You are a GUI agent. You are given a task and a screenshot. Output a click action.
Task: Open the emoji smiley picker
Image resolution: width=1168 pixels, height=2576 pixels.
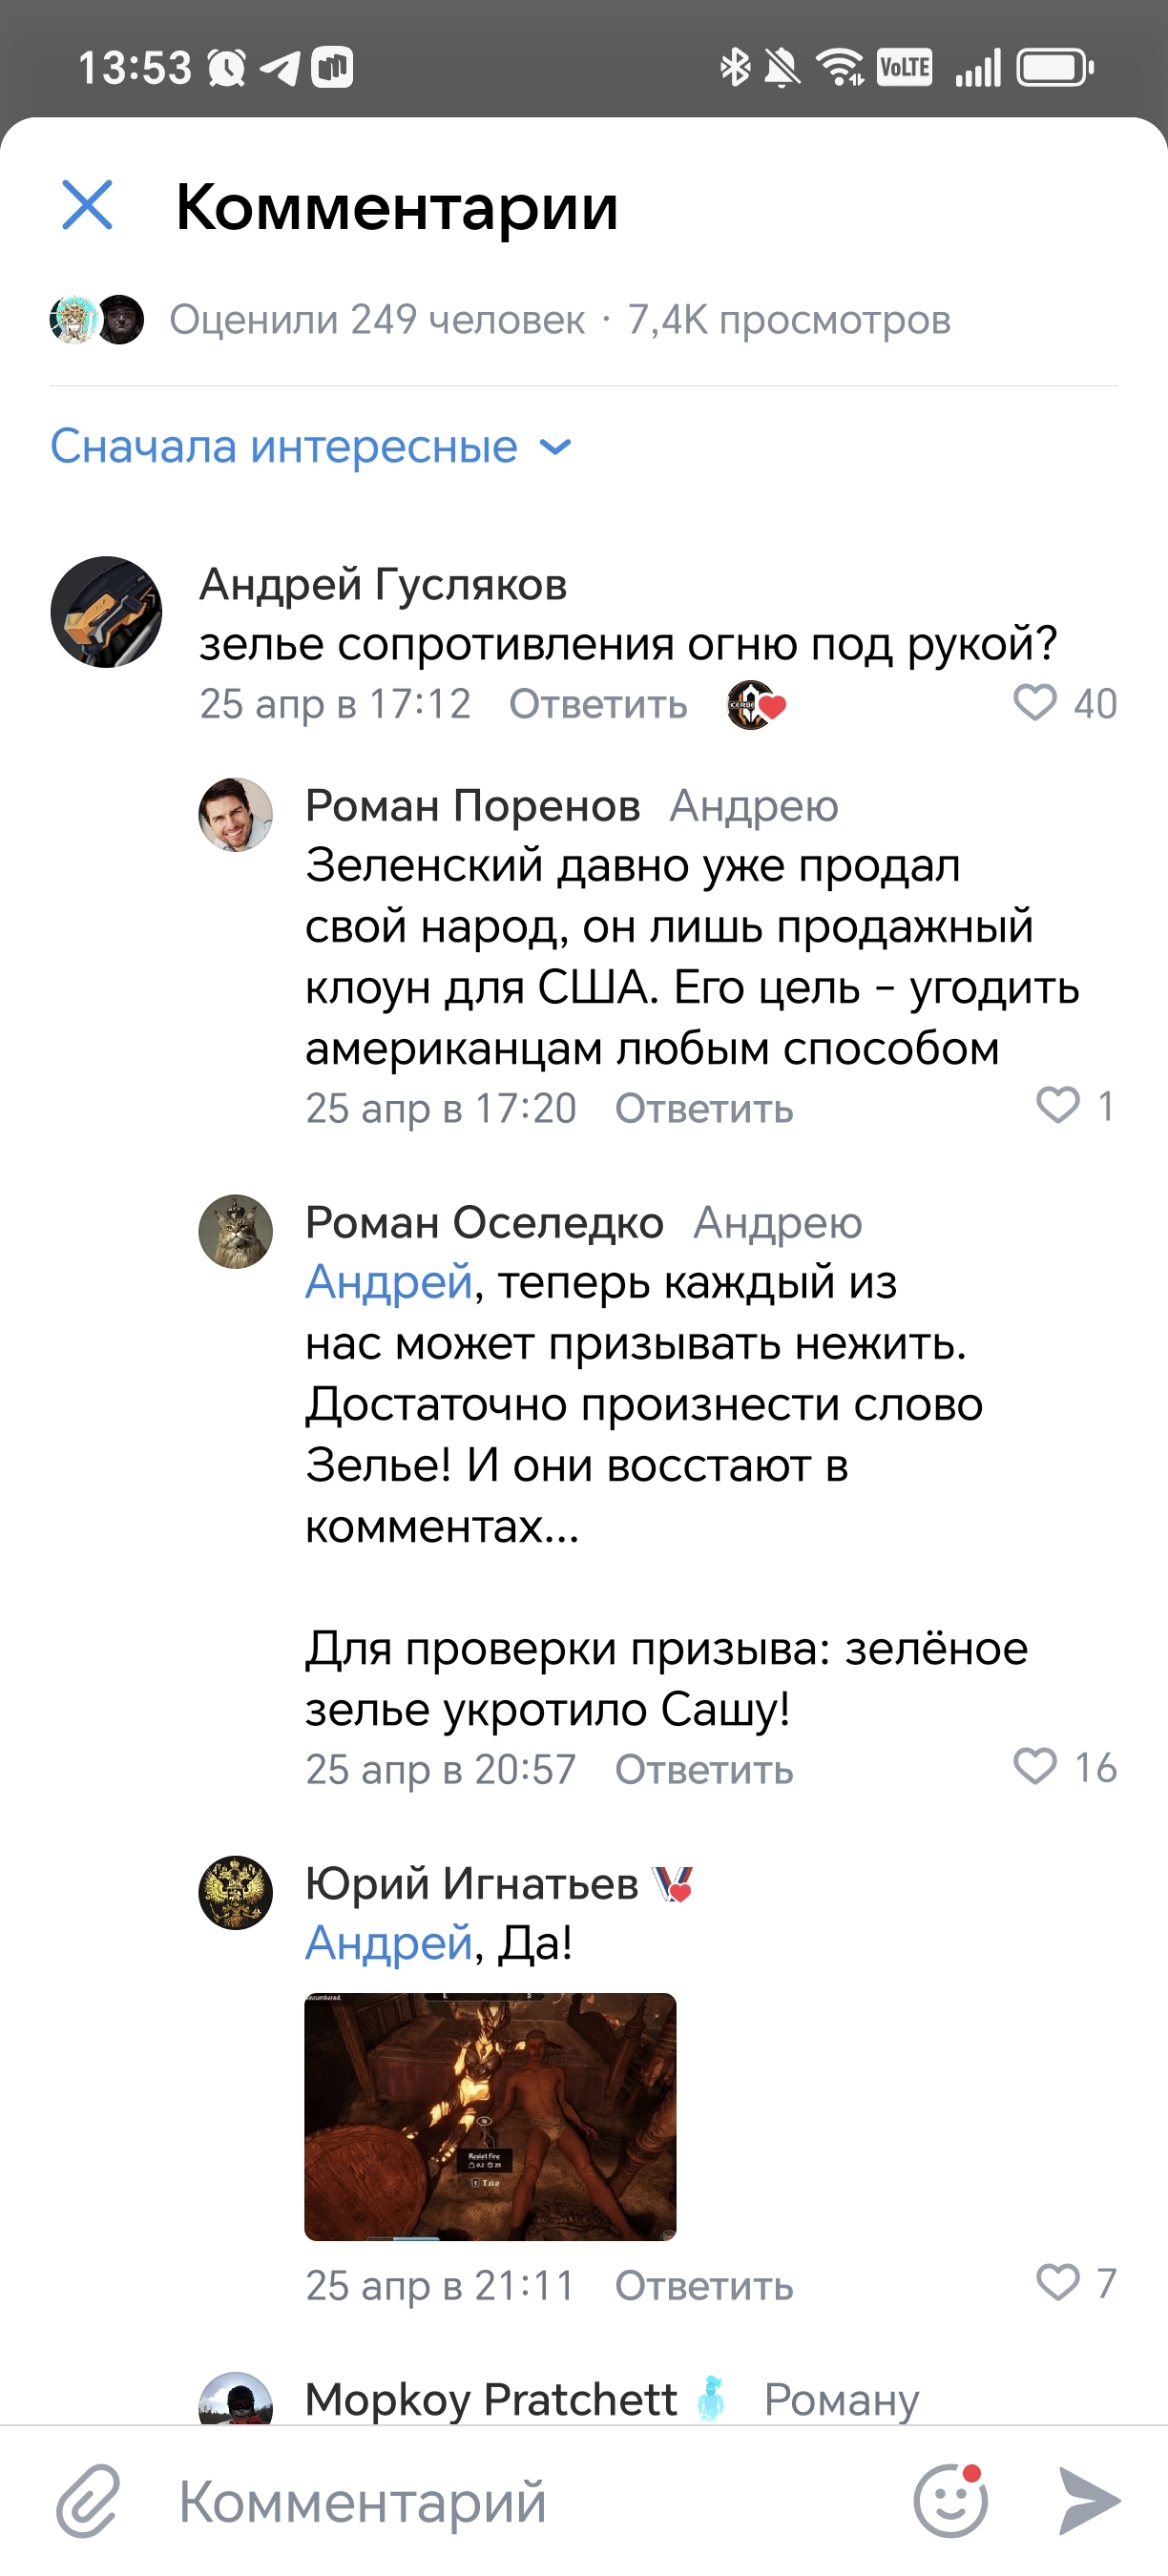tap(950, 2501)
